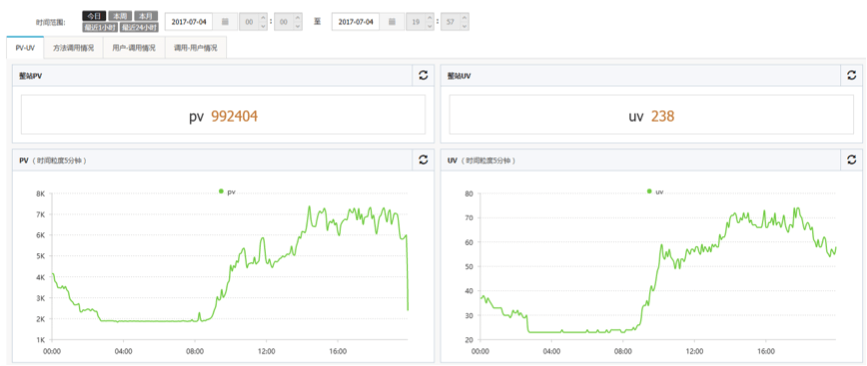The image size is (867, 366).
Task: Select the 本周 time range button
Action: (119, 16)
